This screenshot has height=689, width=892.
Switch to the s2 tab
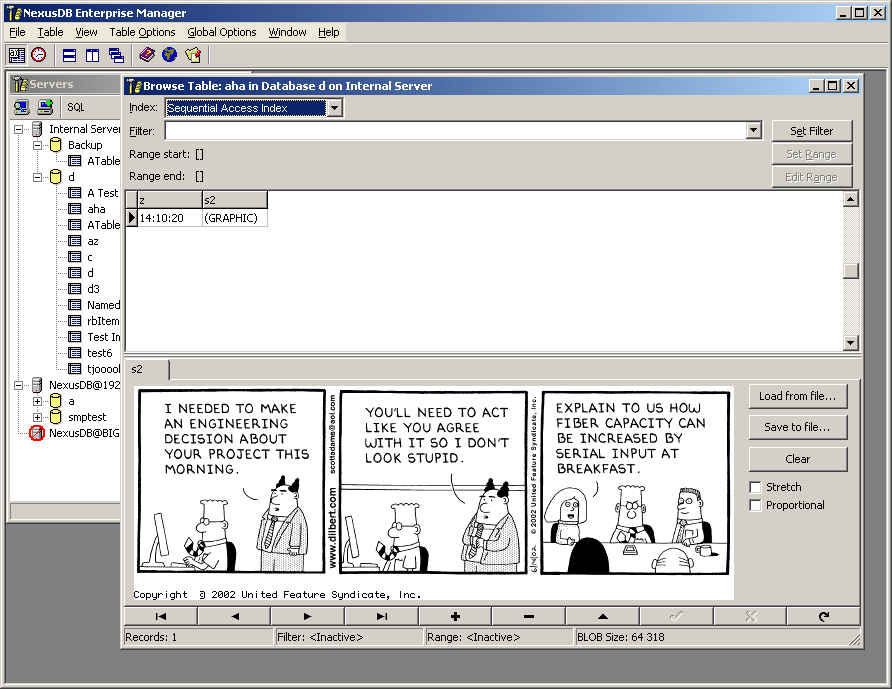[x=146, y=369]
